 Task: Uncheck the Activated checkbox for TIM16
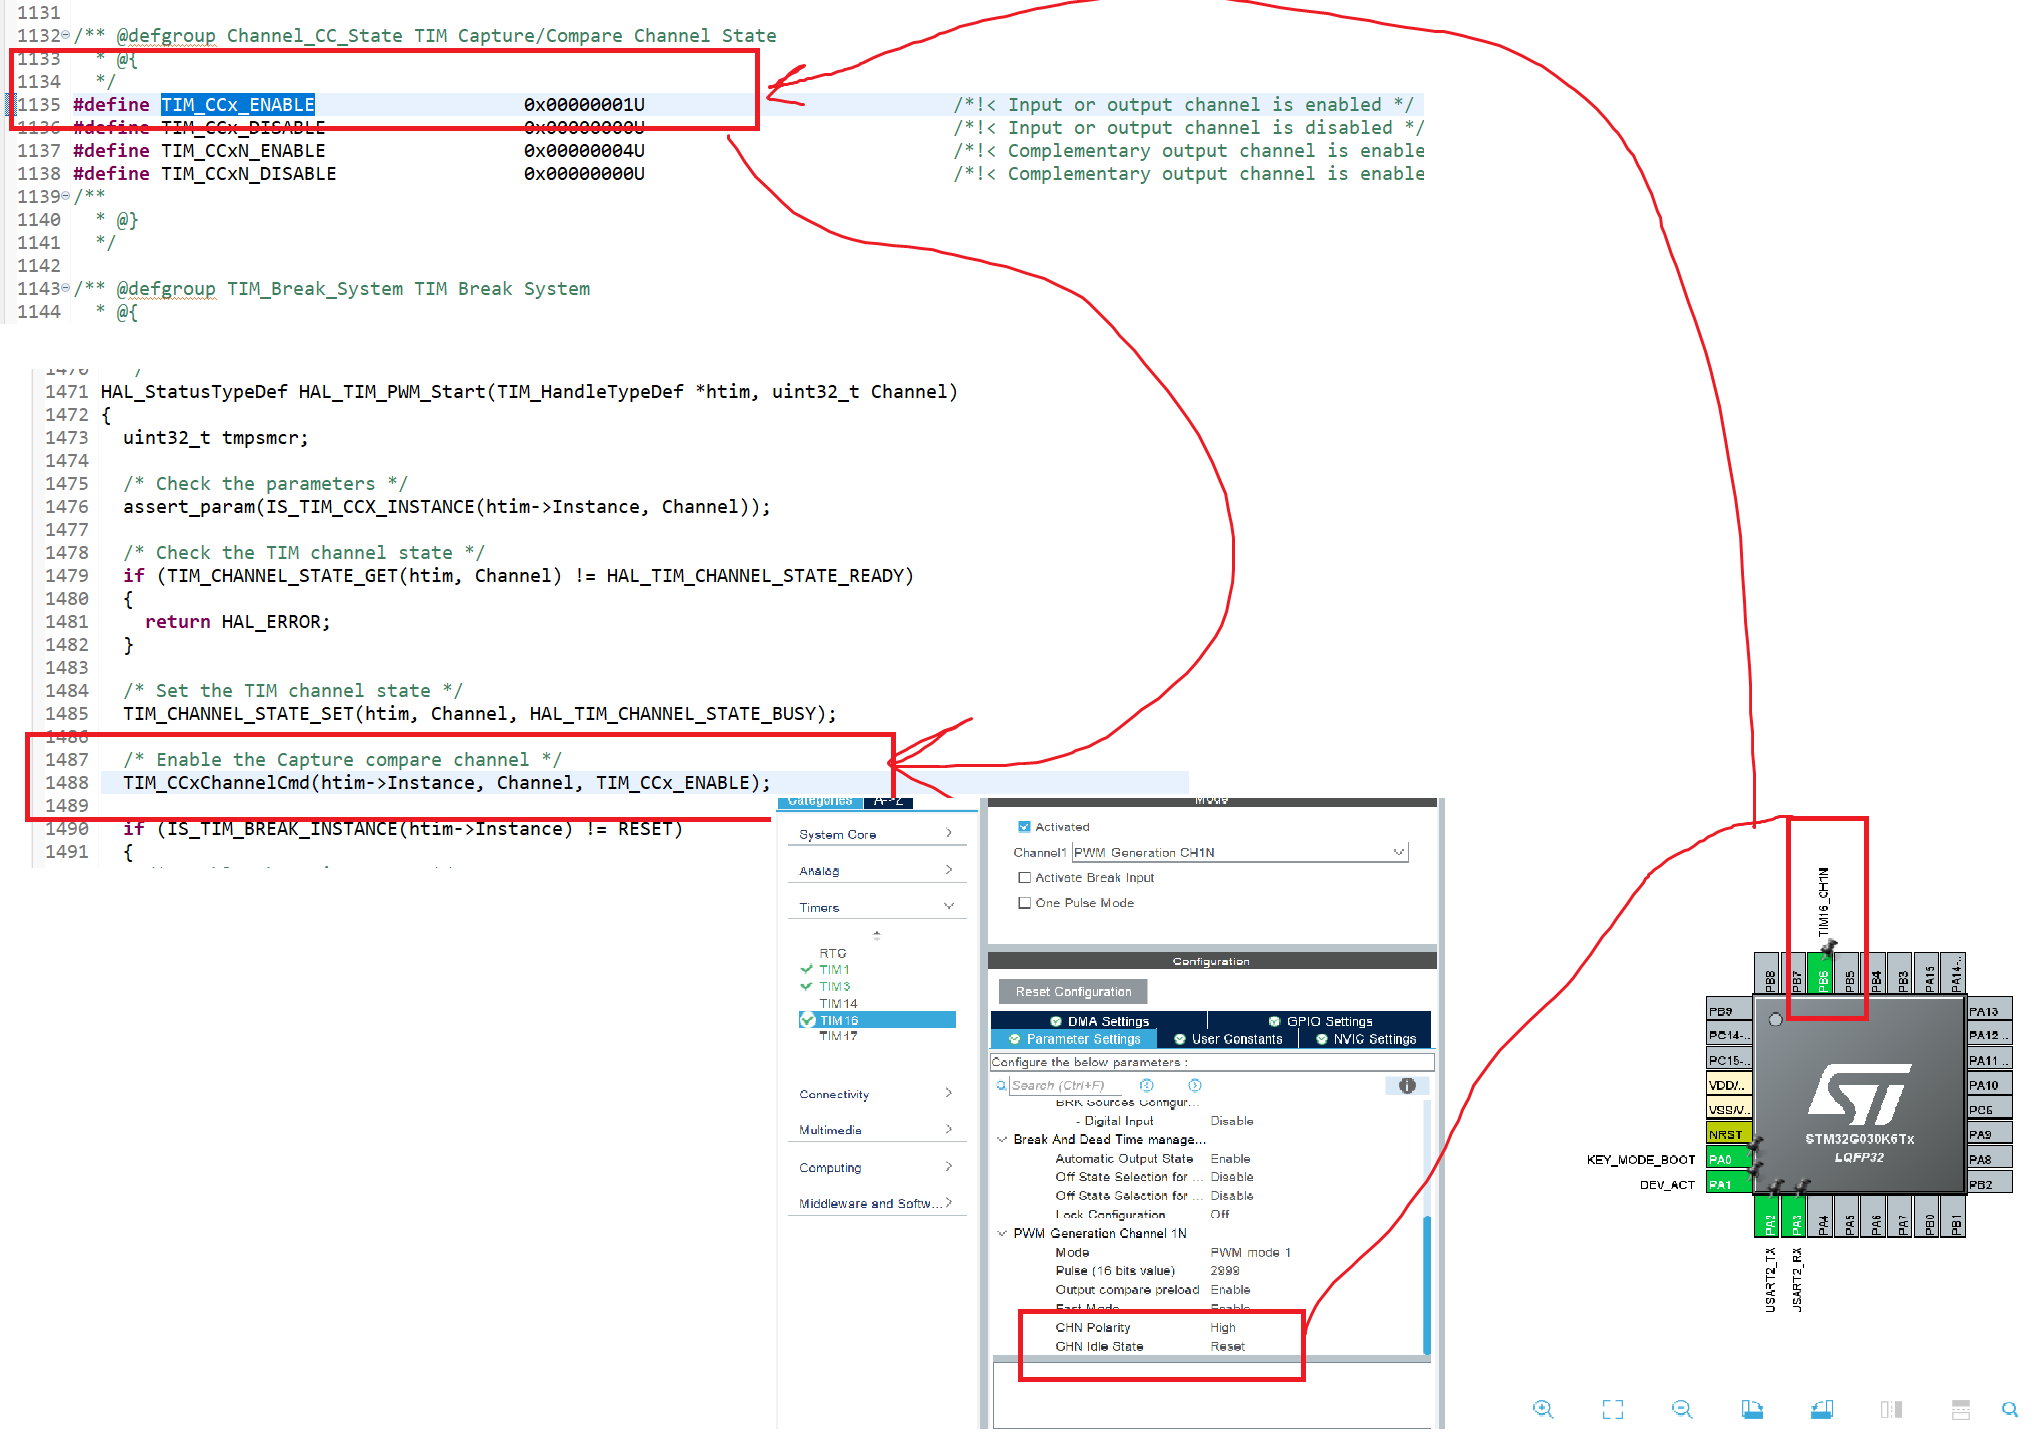1025,826
